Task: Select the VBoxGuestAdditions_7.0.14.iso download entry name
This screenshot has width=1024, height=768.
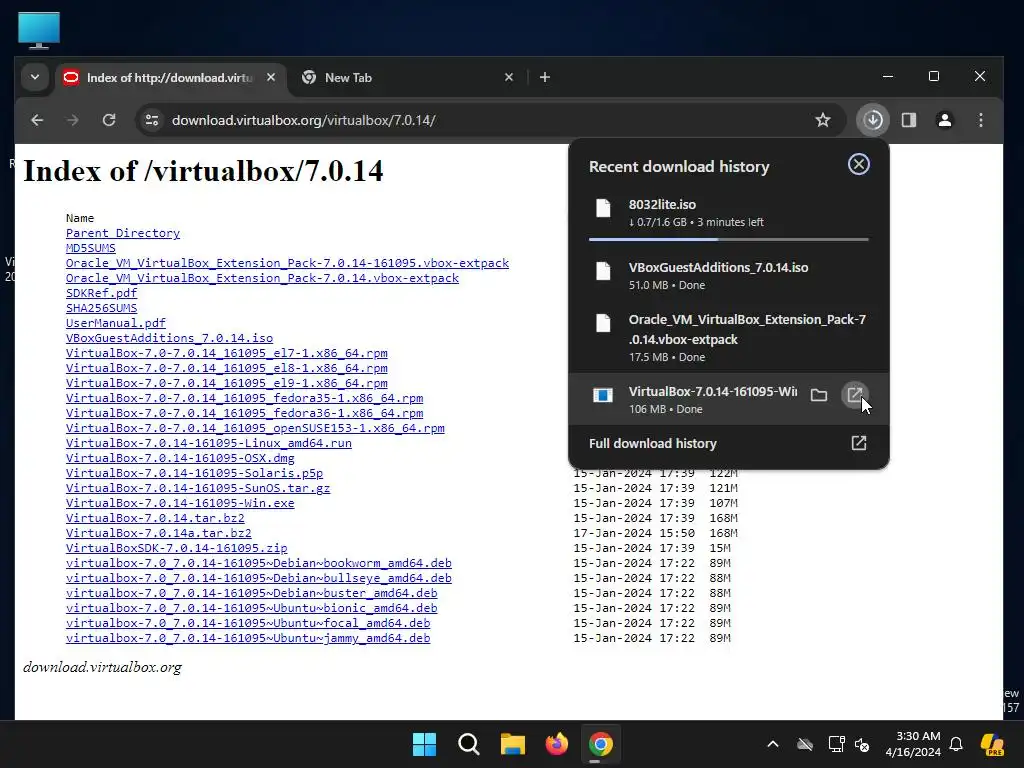Action: [x=718, y=268]
